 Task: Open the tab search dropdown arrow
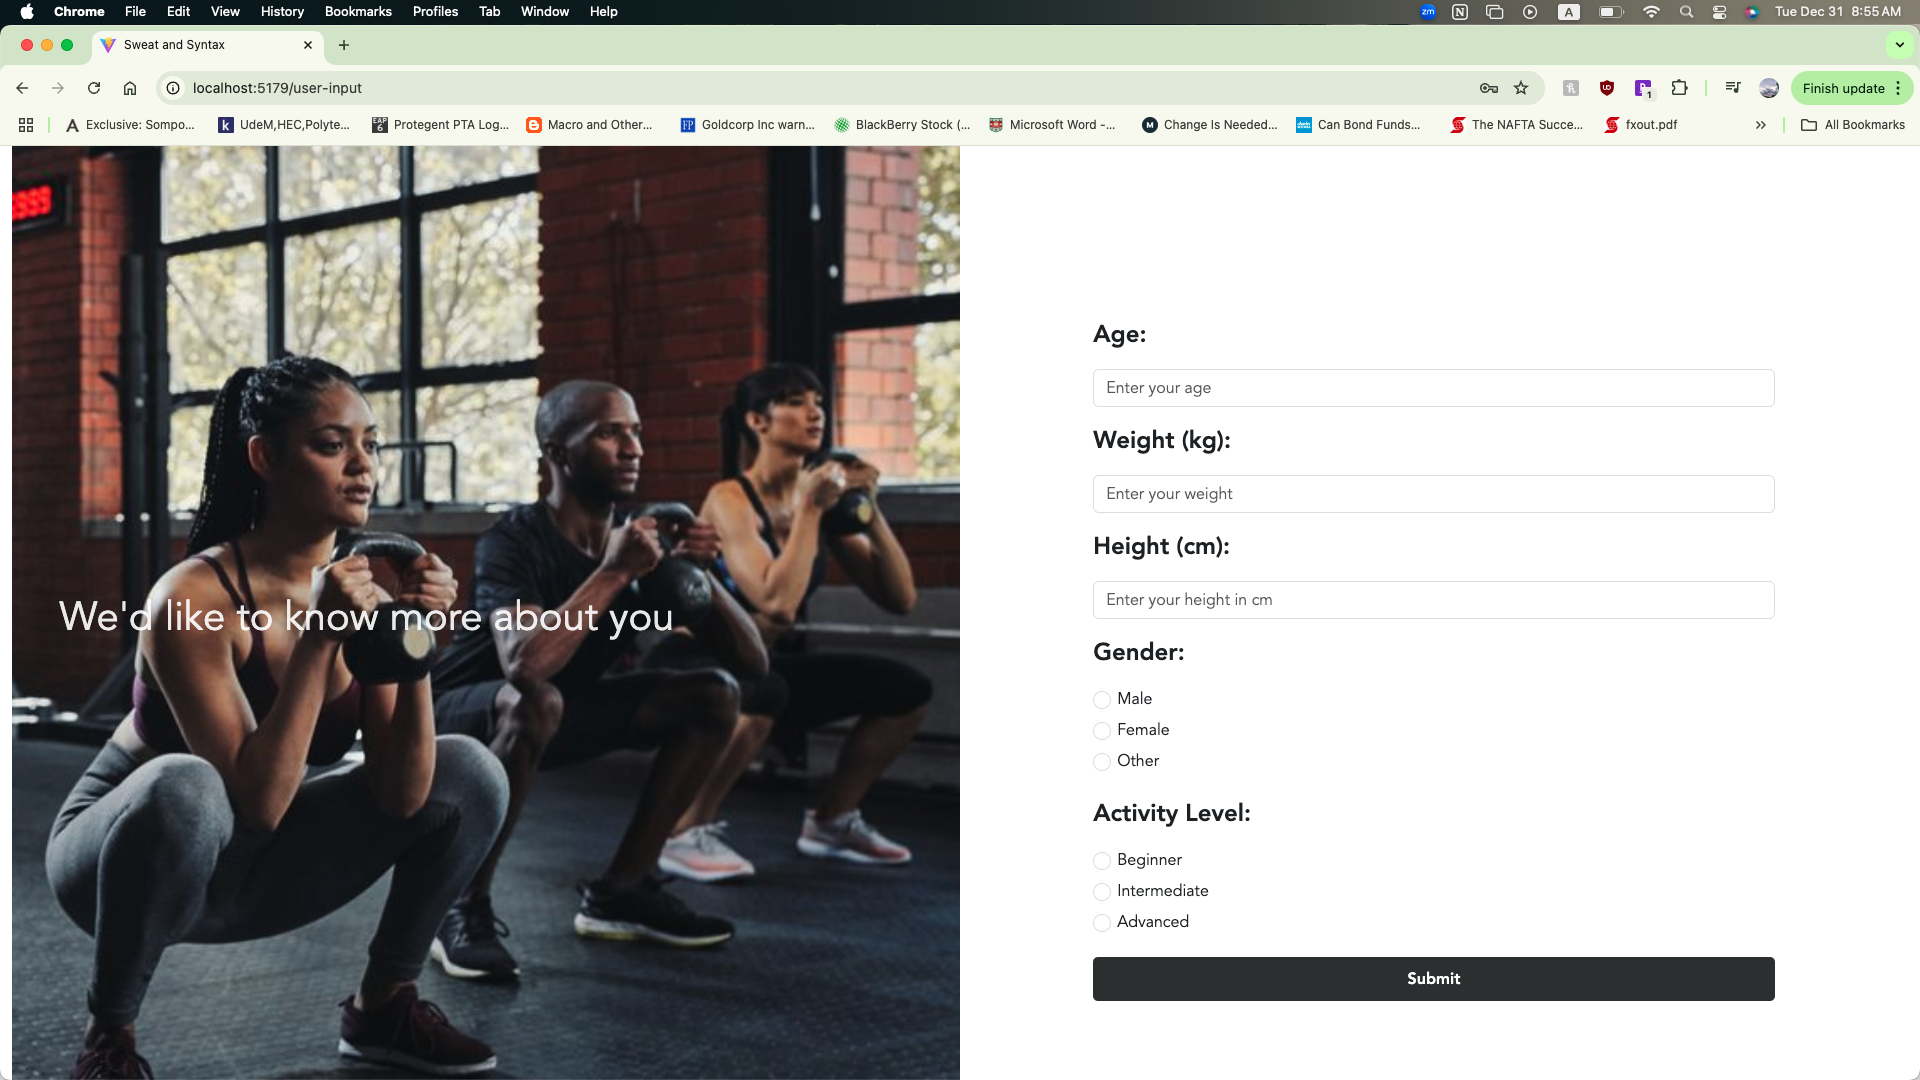[1899, 45]
